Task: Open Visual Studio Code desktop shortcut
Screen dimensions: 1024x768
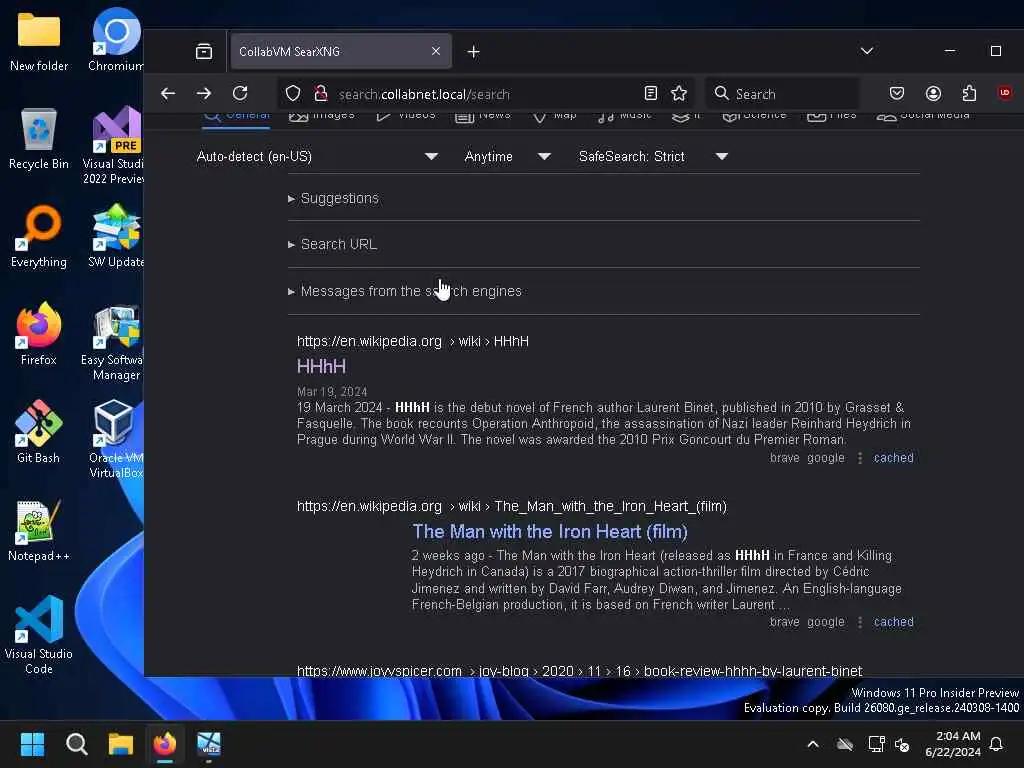Action: (x=39, y=635)
